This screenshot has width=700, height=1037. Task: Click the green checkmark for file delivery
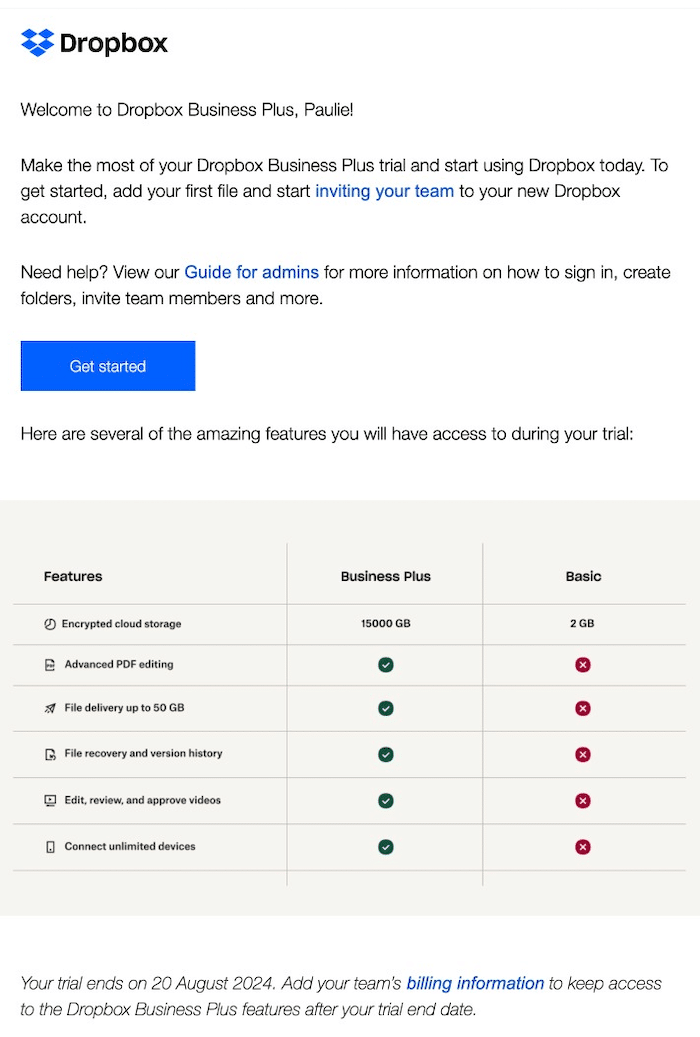(x=385, y=708)
